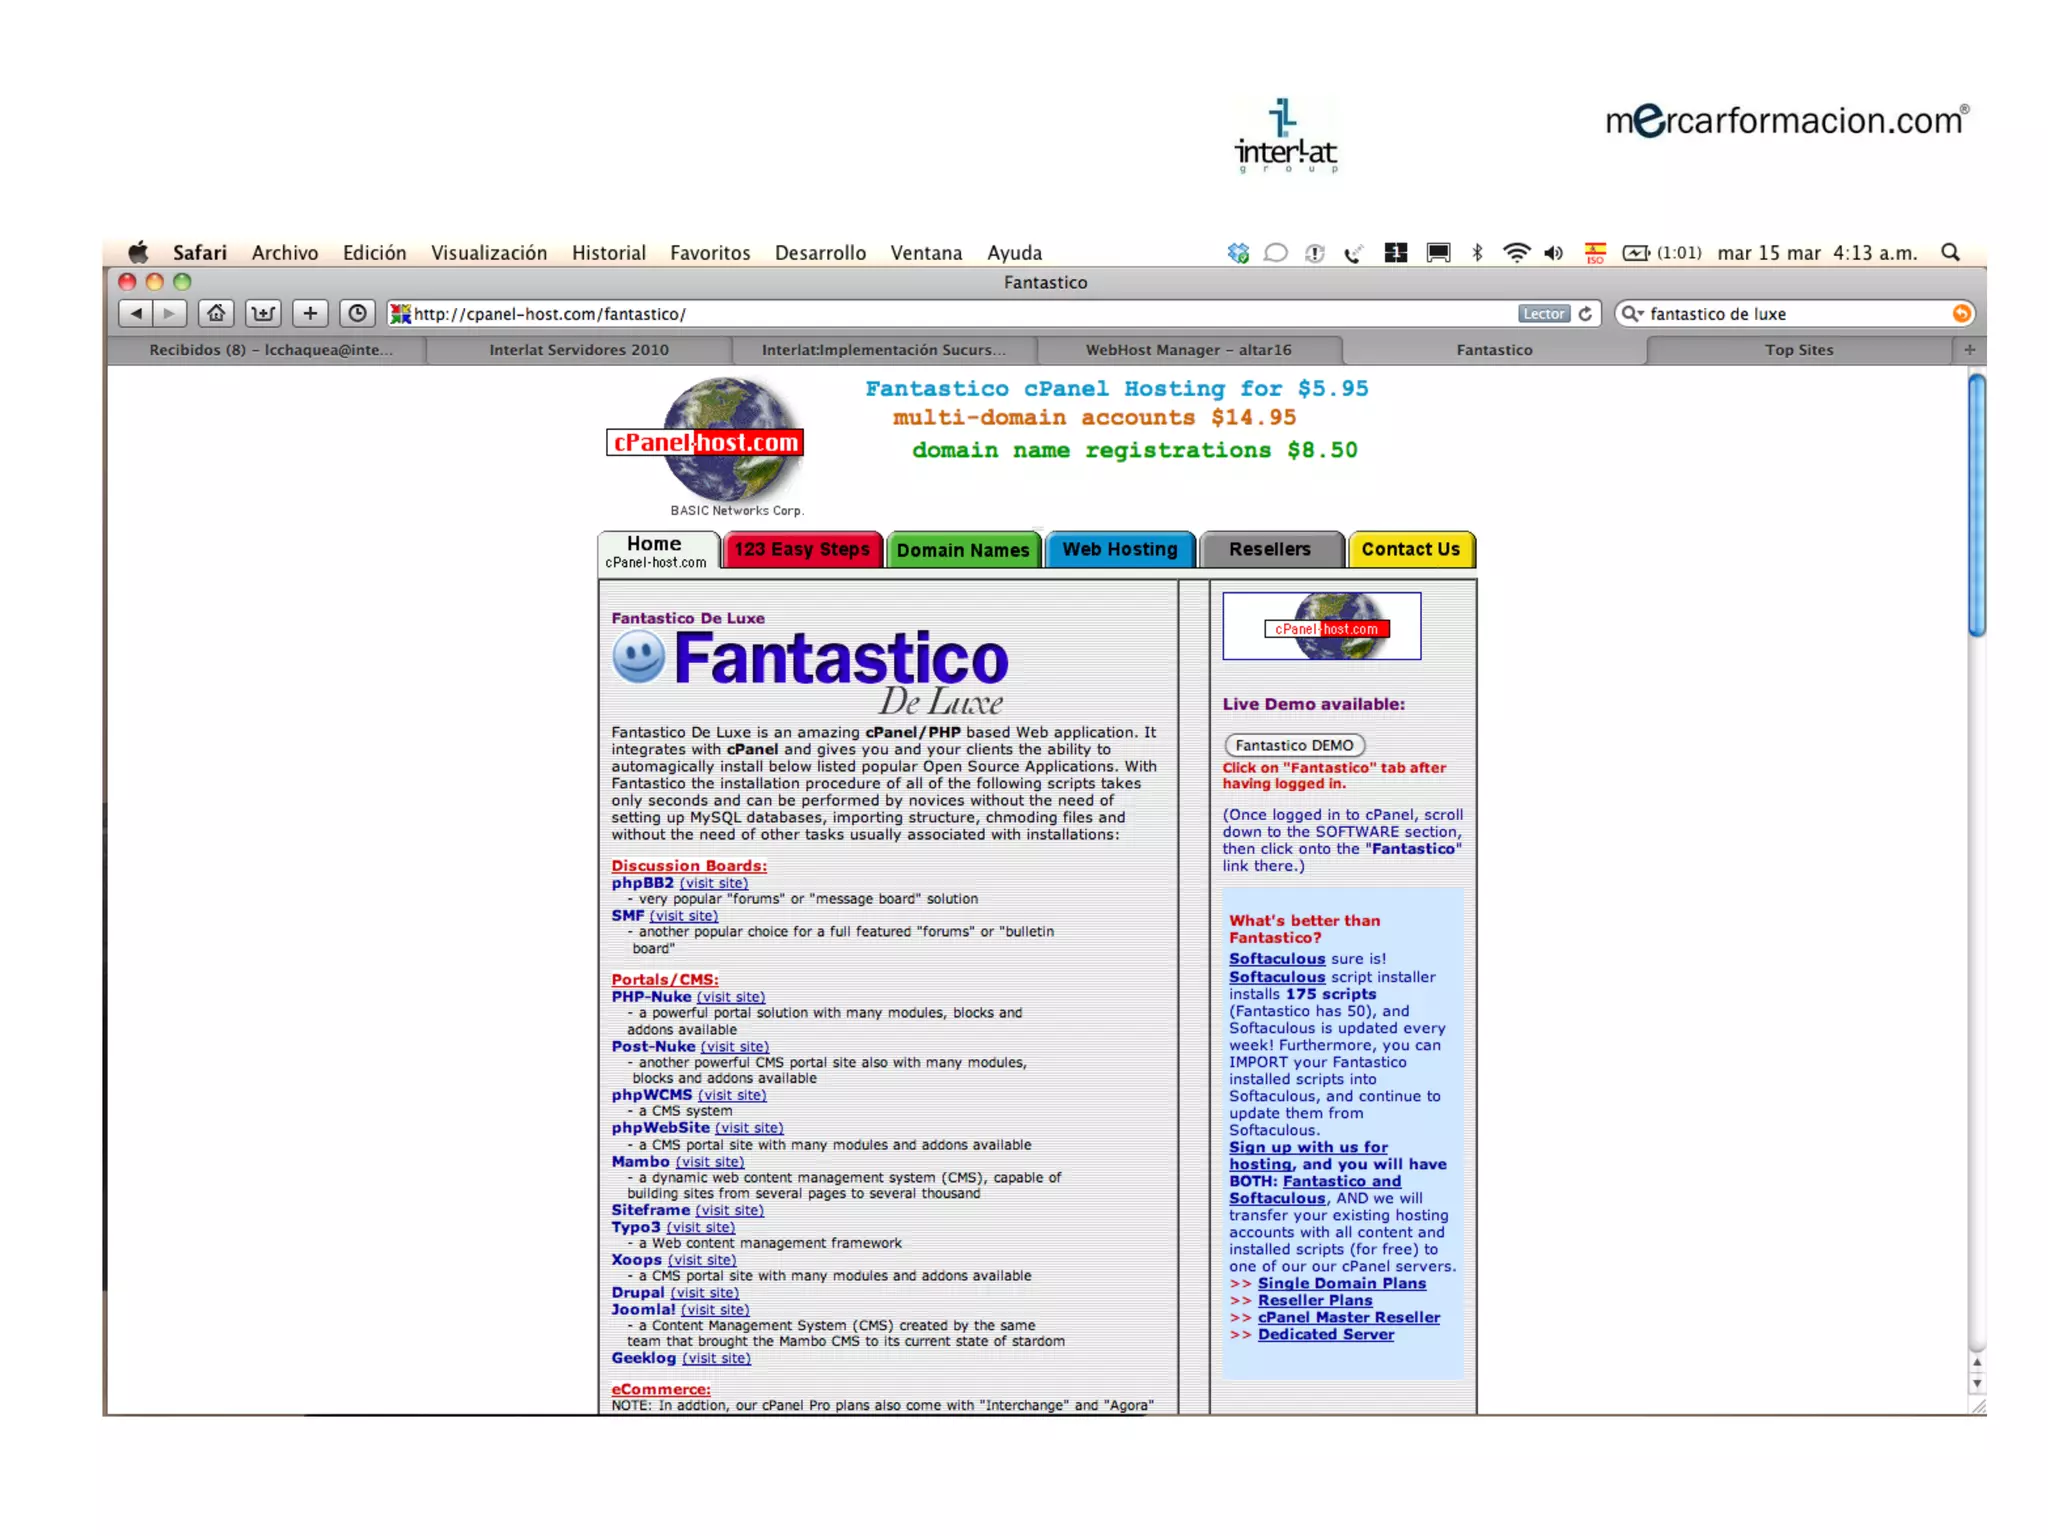This screenshot has width=2048, height=1536.
Task: Open the bookmarks icon in toolbar
Action: (263, 314)
